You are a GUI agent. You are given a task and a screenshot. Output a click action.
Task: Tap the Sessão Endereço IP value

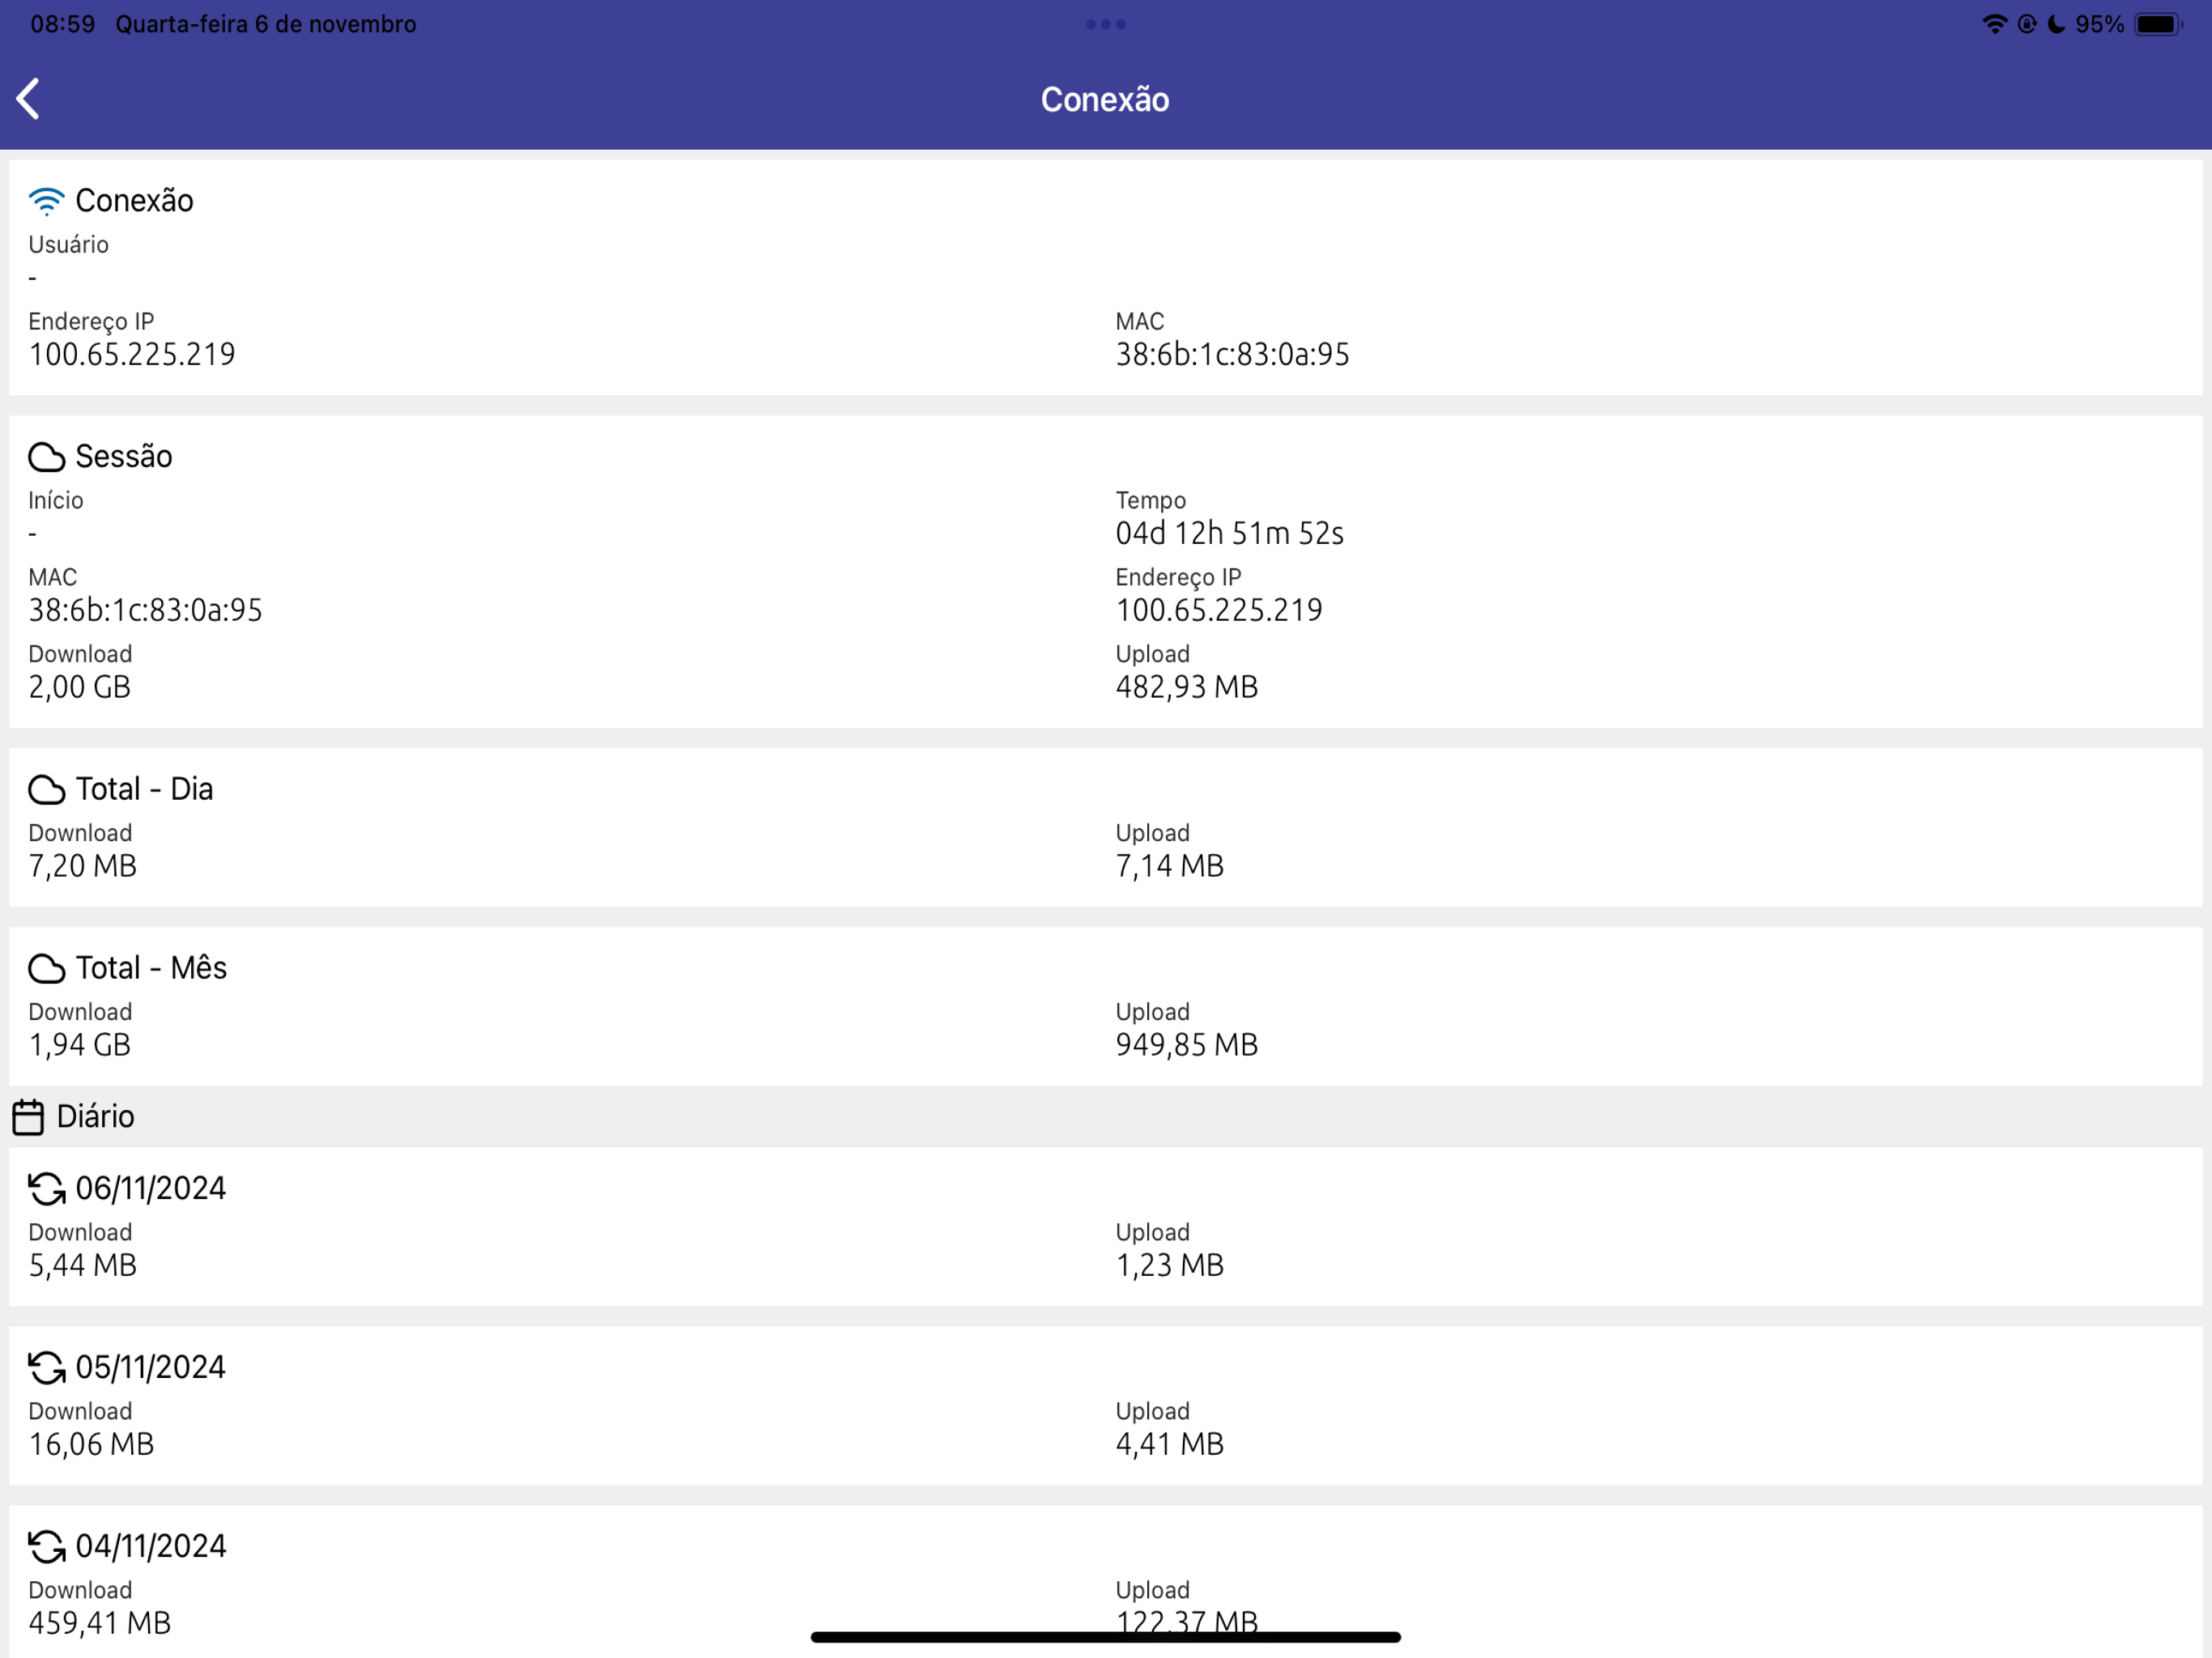tap(1219, 610)
